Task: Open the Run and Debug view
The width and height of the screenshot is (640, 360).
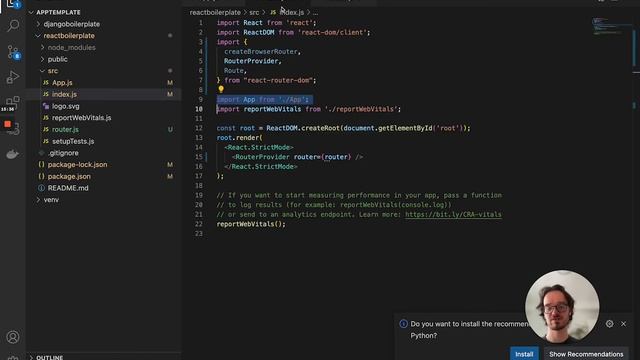Action: [13, 78]
